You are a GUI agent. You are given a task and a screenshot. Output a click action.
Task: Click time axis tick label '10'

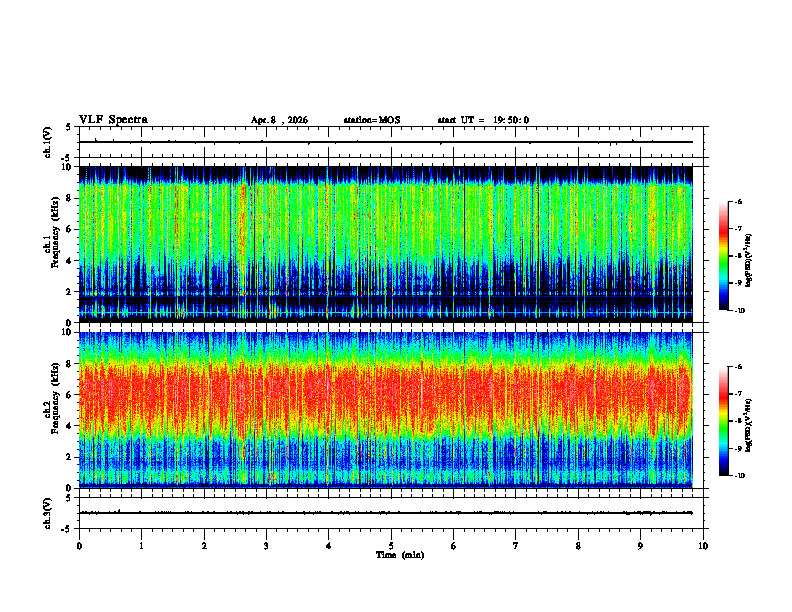(x=703, y=546)
